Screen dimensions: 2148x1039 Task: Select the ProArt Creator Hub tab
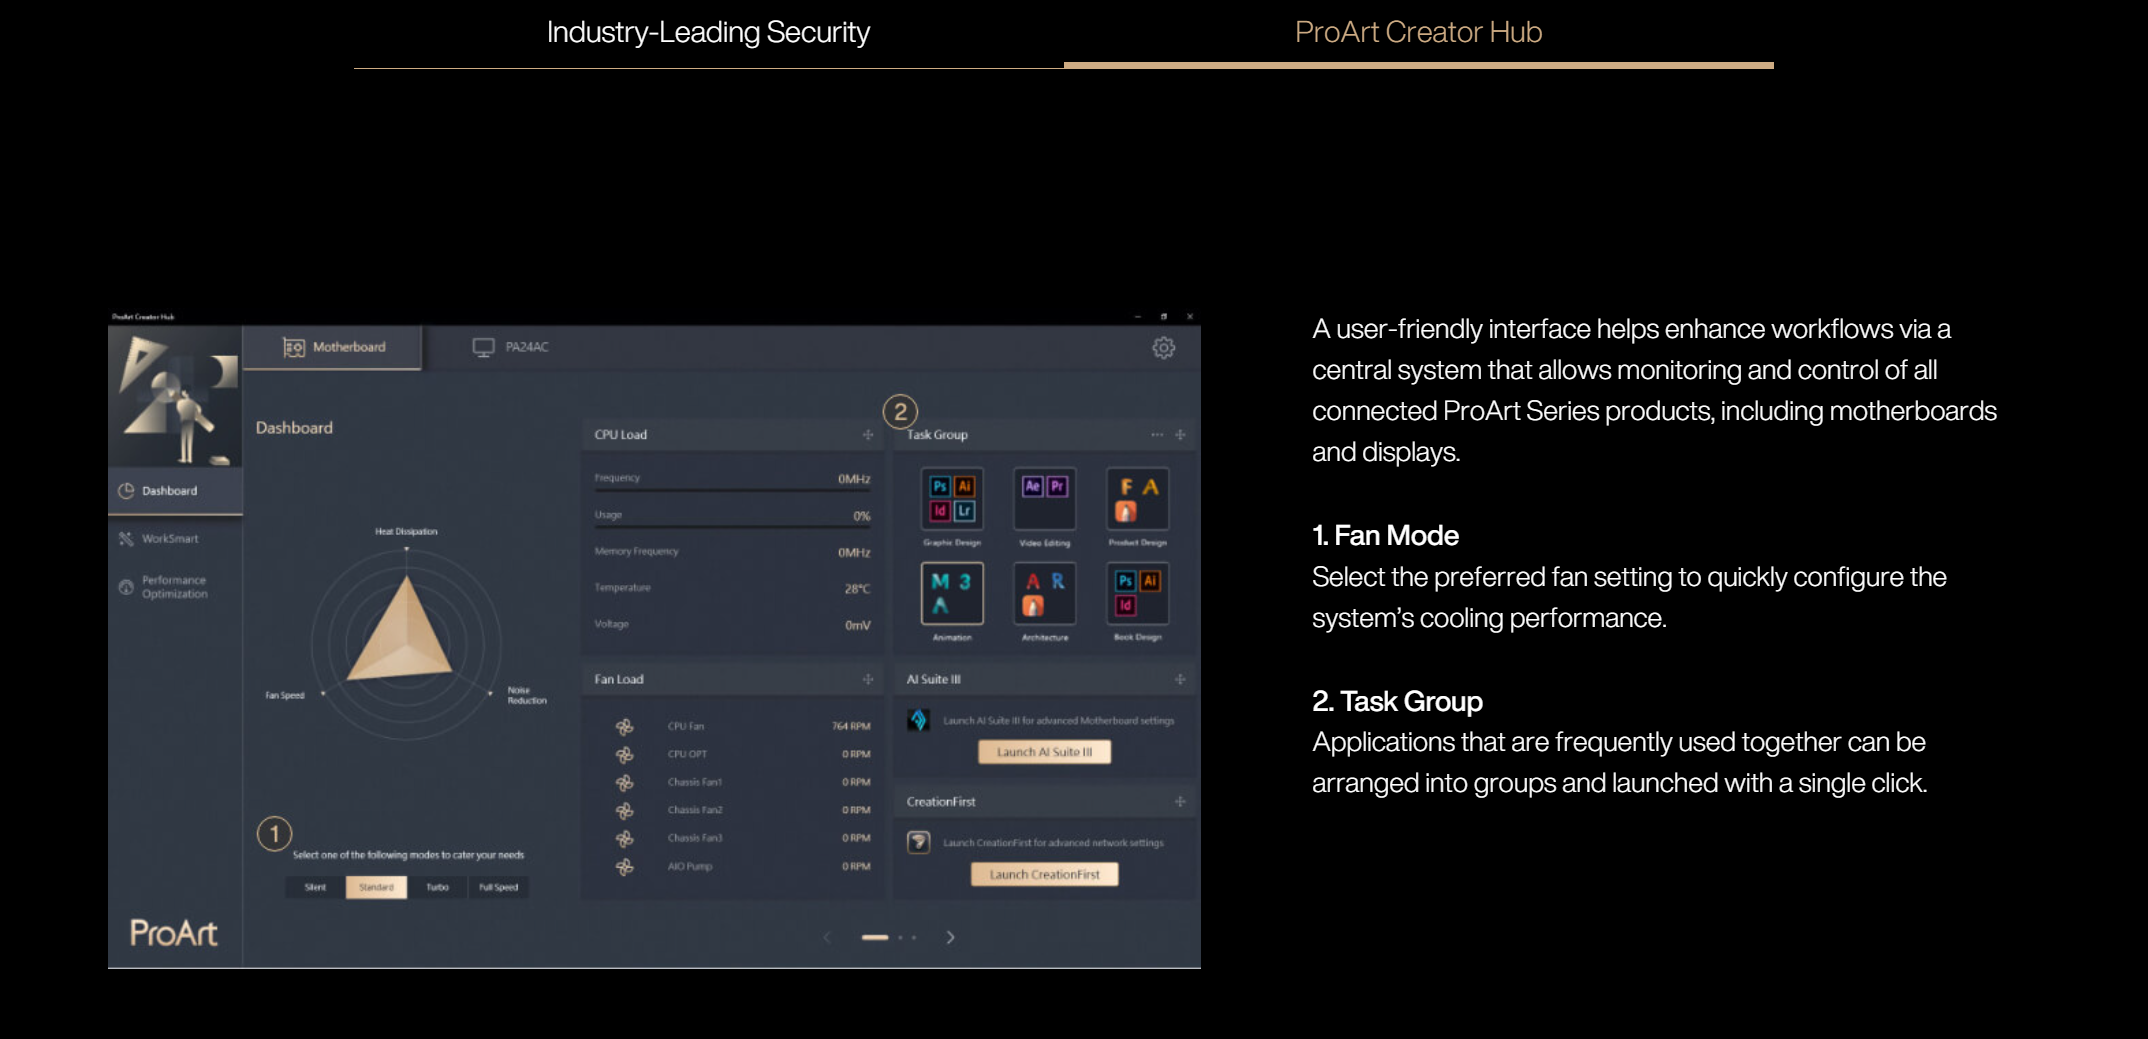click(1418, 33)
